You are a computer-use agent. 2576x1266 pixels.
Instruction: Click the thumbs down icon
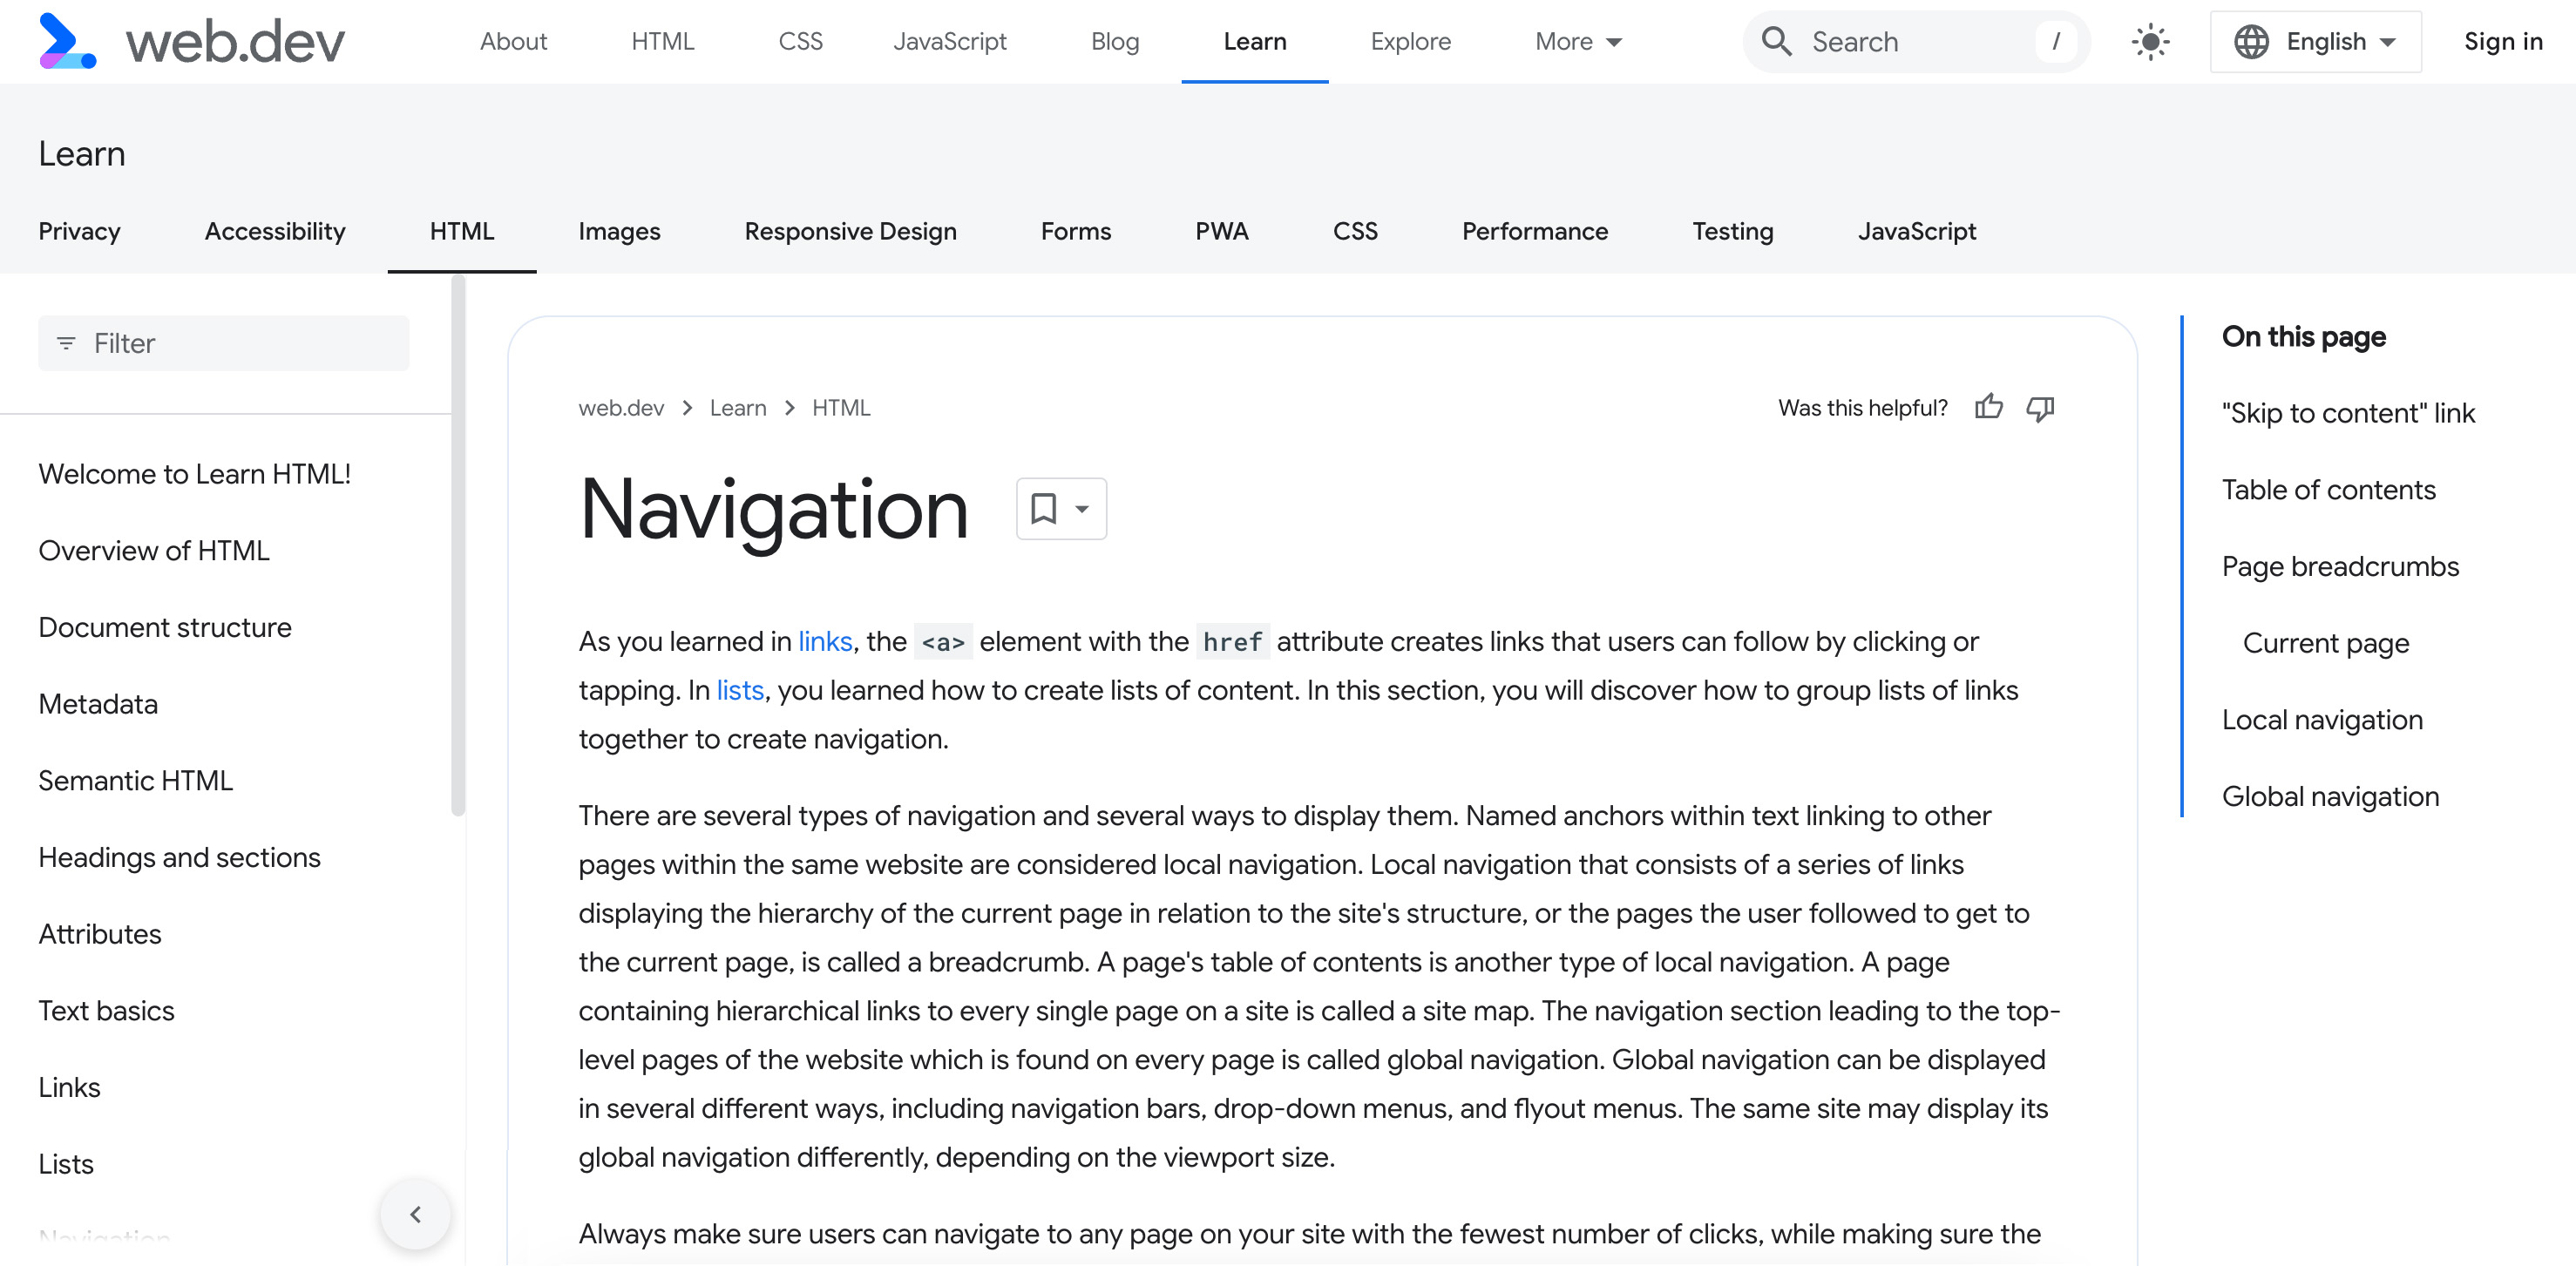coord(2042,409)
